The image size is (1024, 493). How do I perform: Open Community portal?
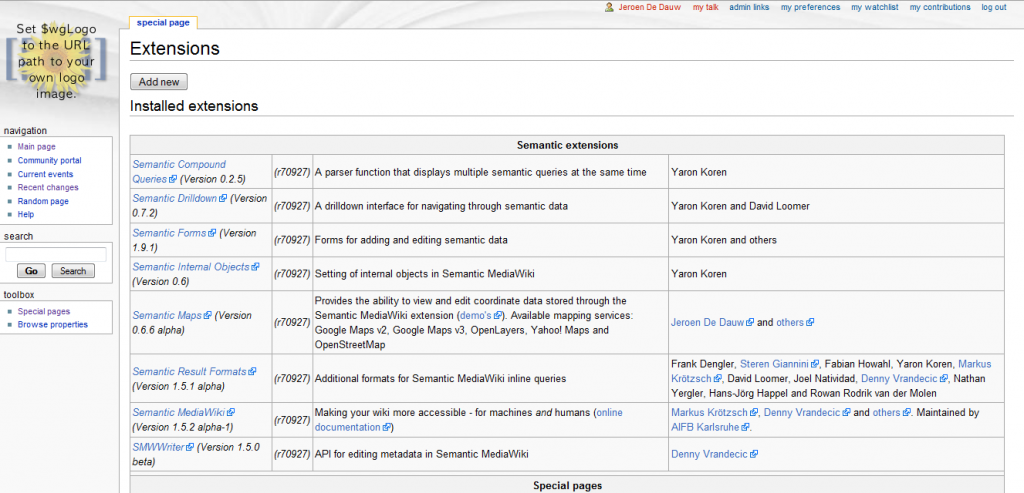[x=50, y=161]
